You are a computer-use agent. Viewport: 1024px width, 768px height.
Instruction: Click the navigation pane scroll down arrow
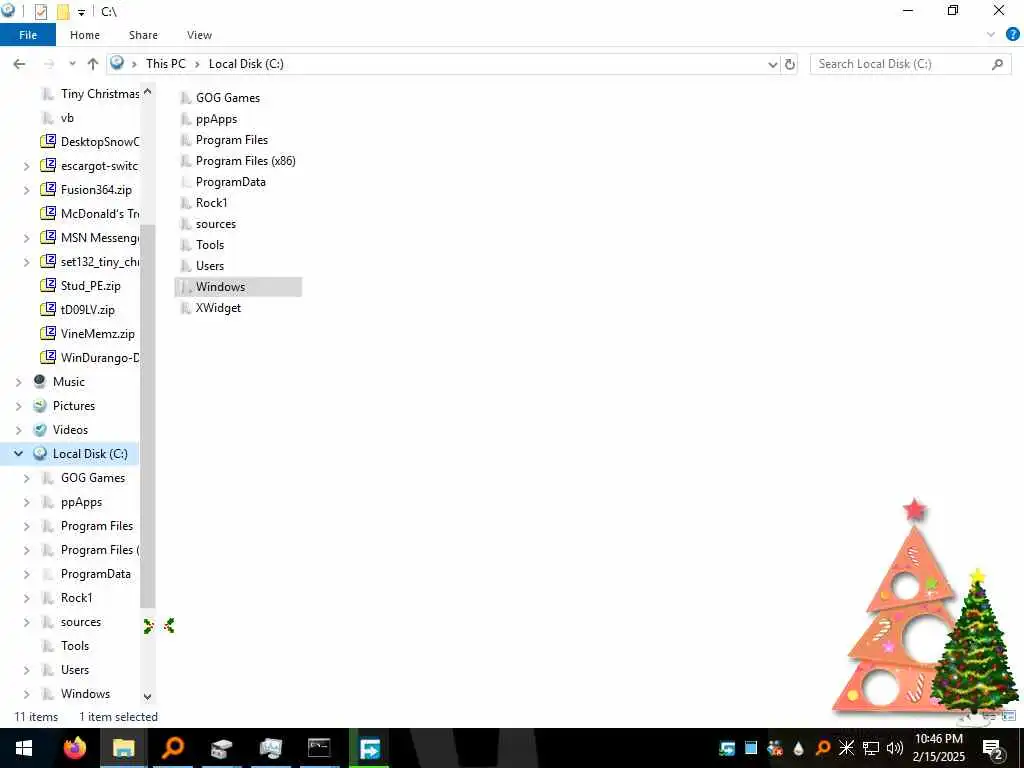(148, 697)
